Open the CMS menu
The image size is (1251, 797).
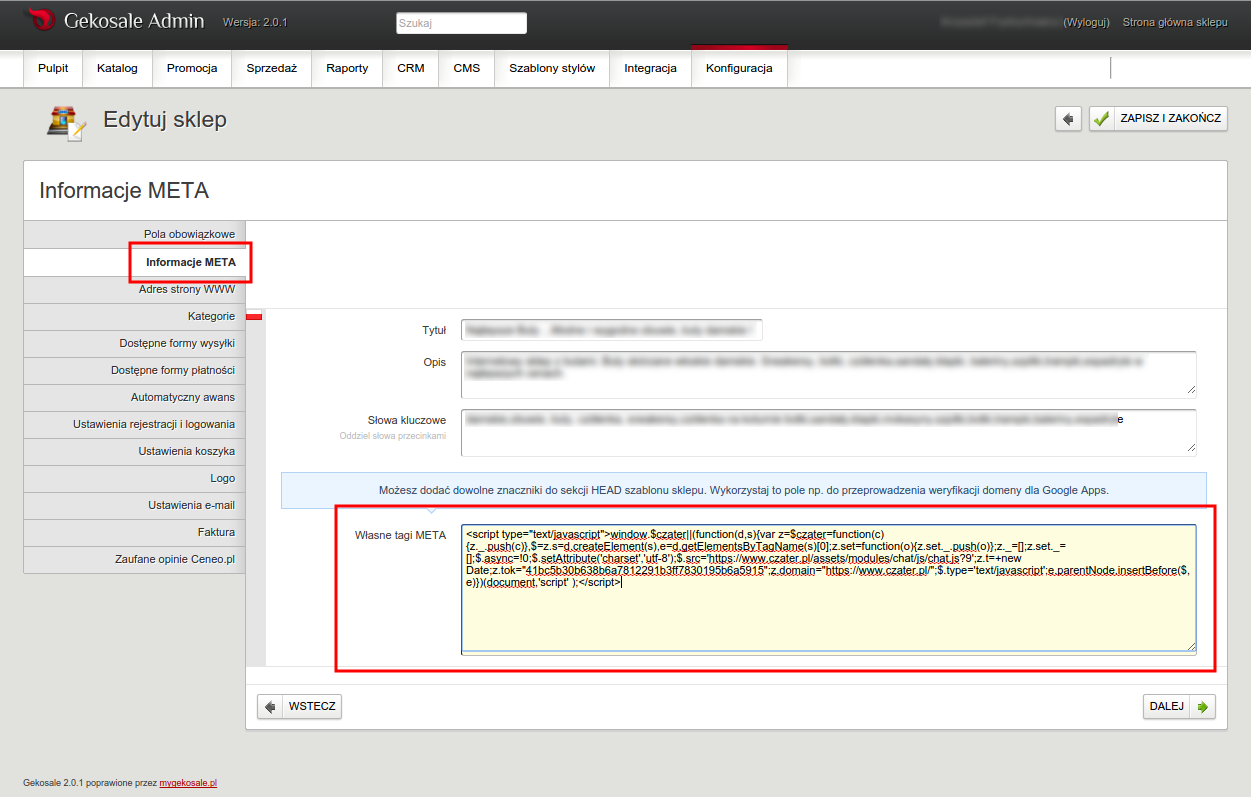point(467,68)
